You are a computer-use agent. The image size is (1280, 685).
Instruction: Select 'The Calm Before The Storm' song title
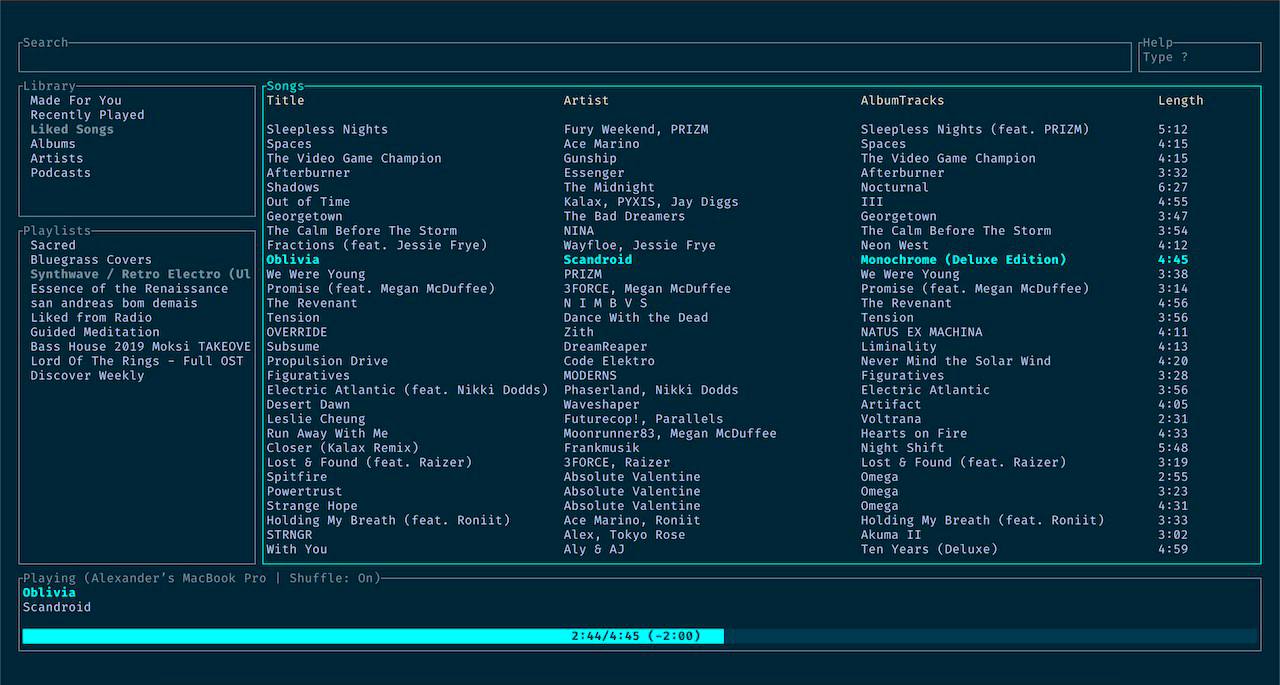tap(362, 231)
